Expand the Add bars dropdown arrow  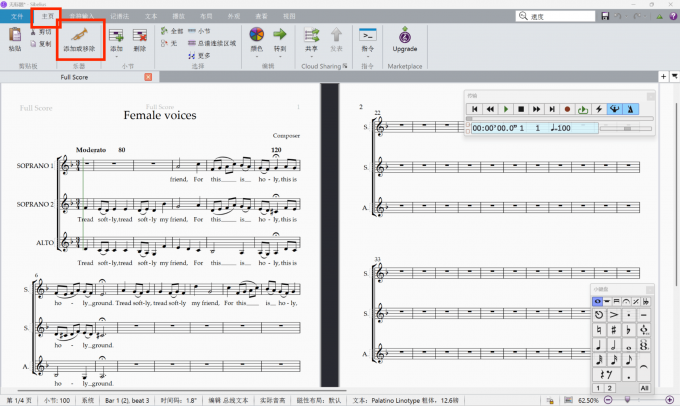[x=116, y=57]
